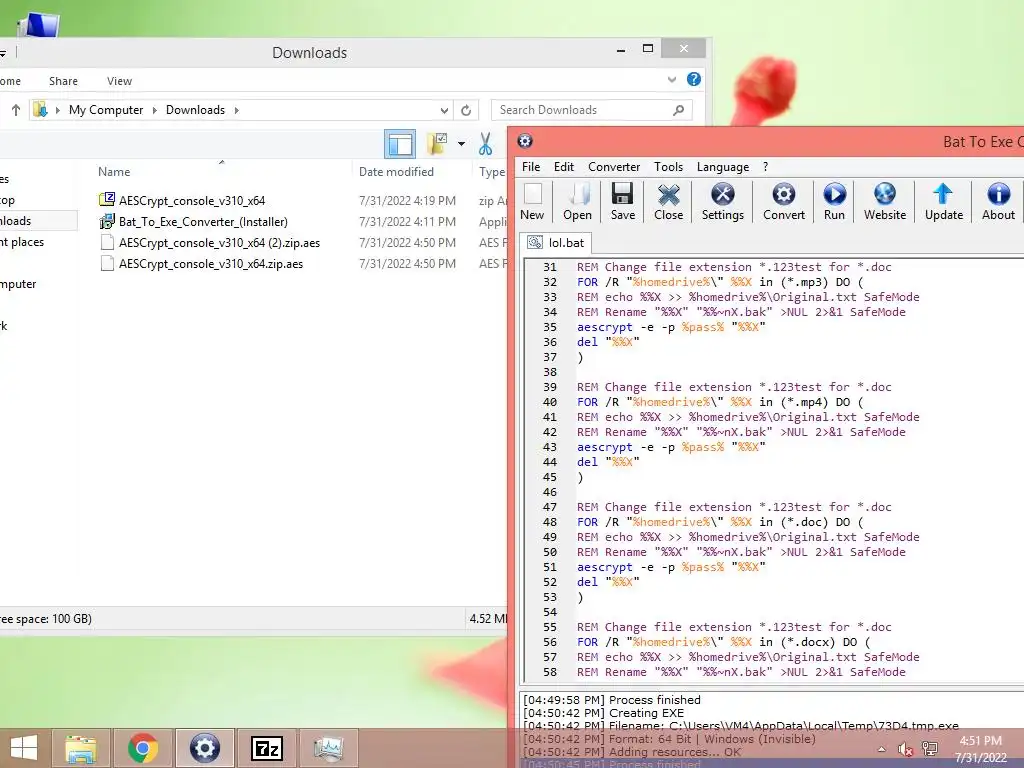
Task: Click Downloads in the address breadcrumb
Action: (x=195, y=110)
